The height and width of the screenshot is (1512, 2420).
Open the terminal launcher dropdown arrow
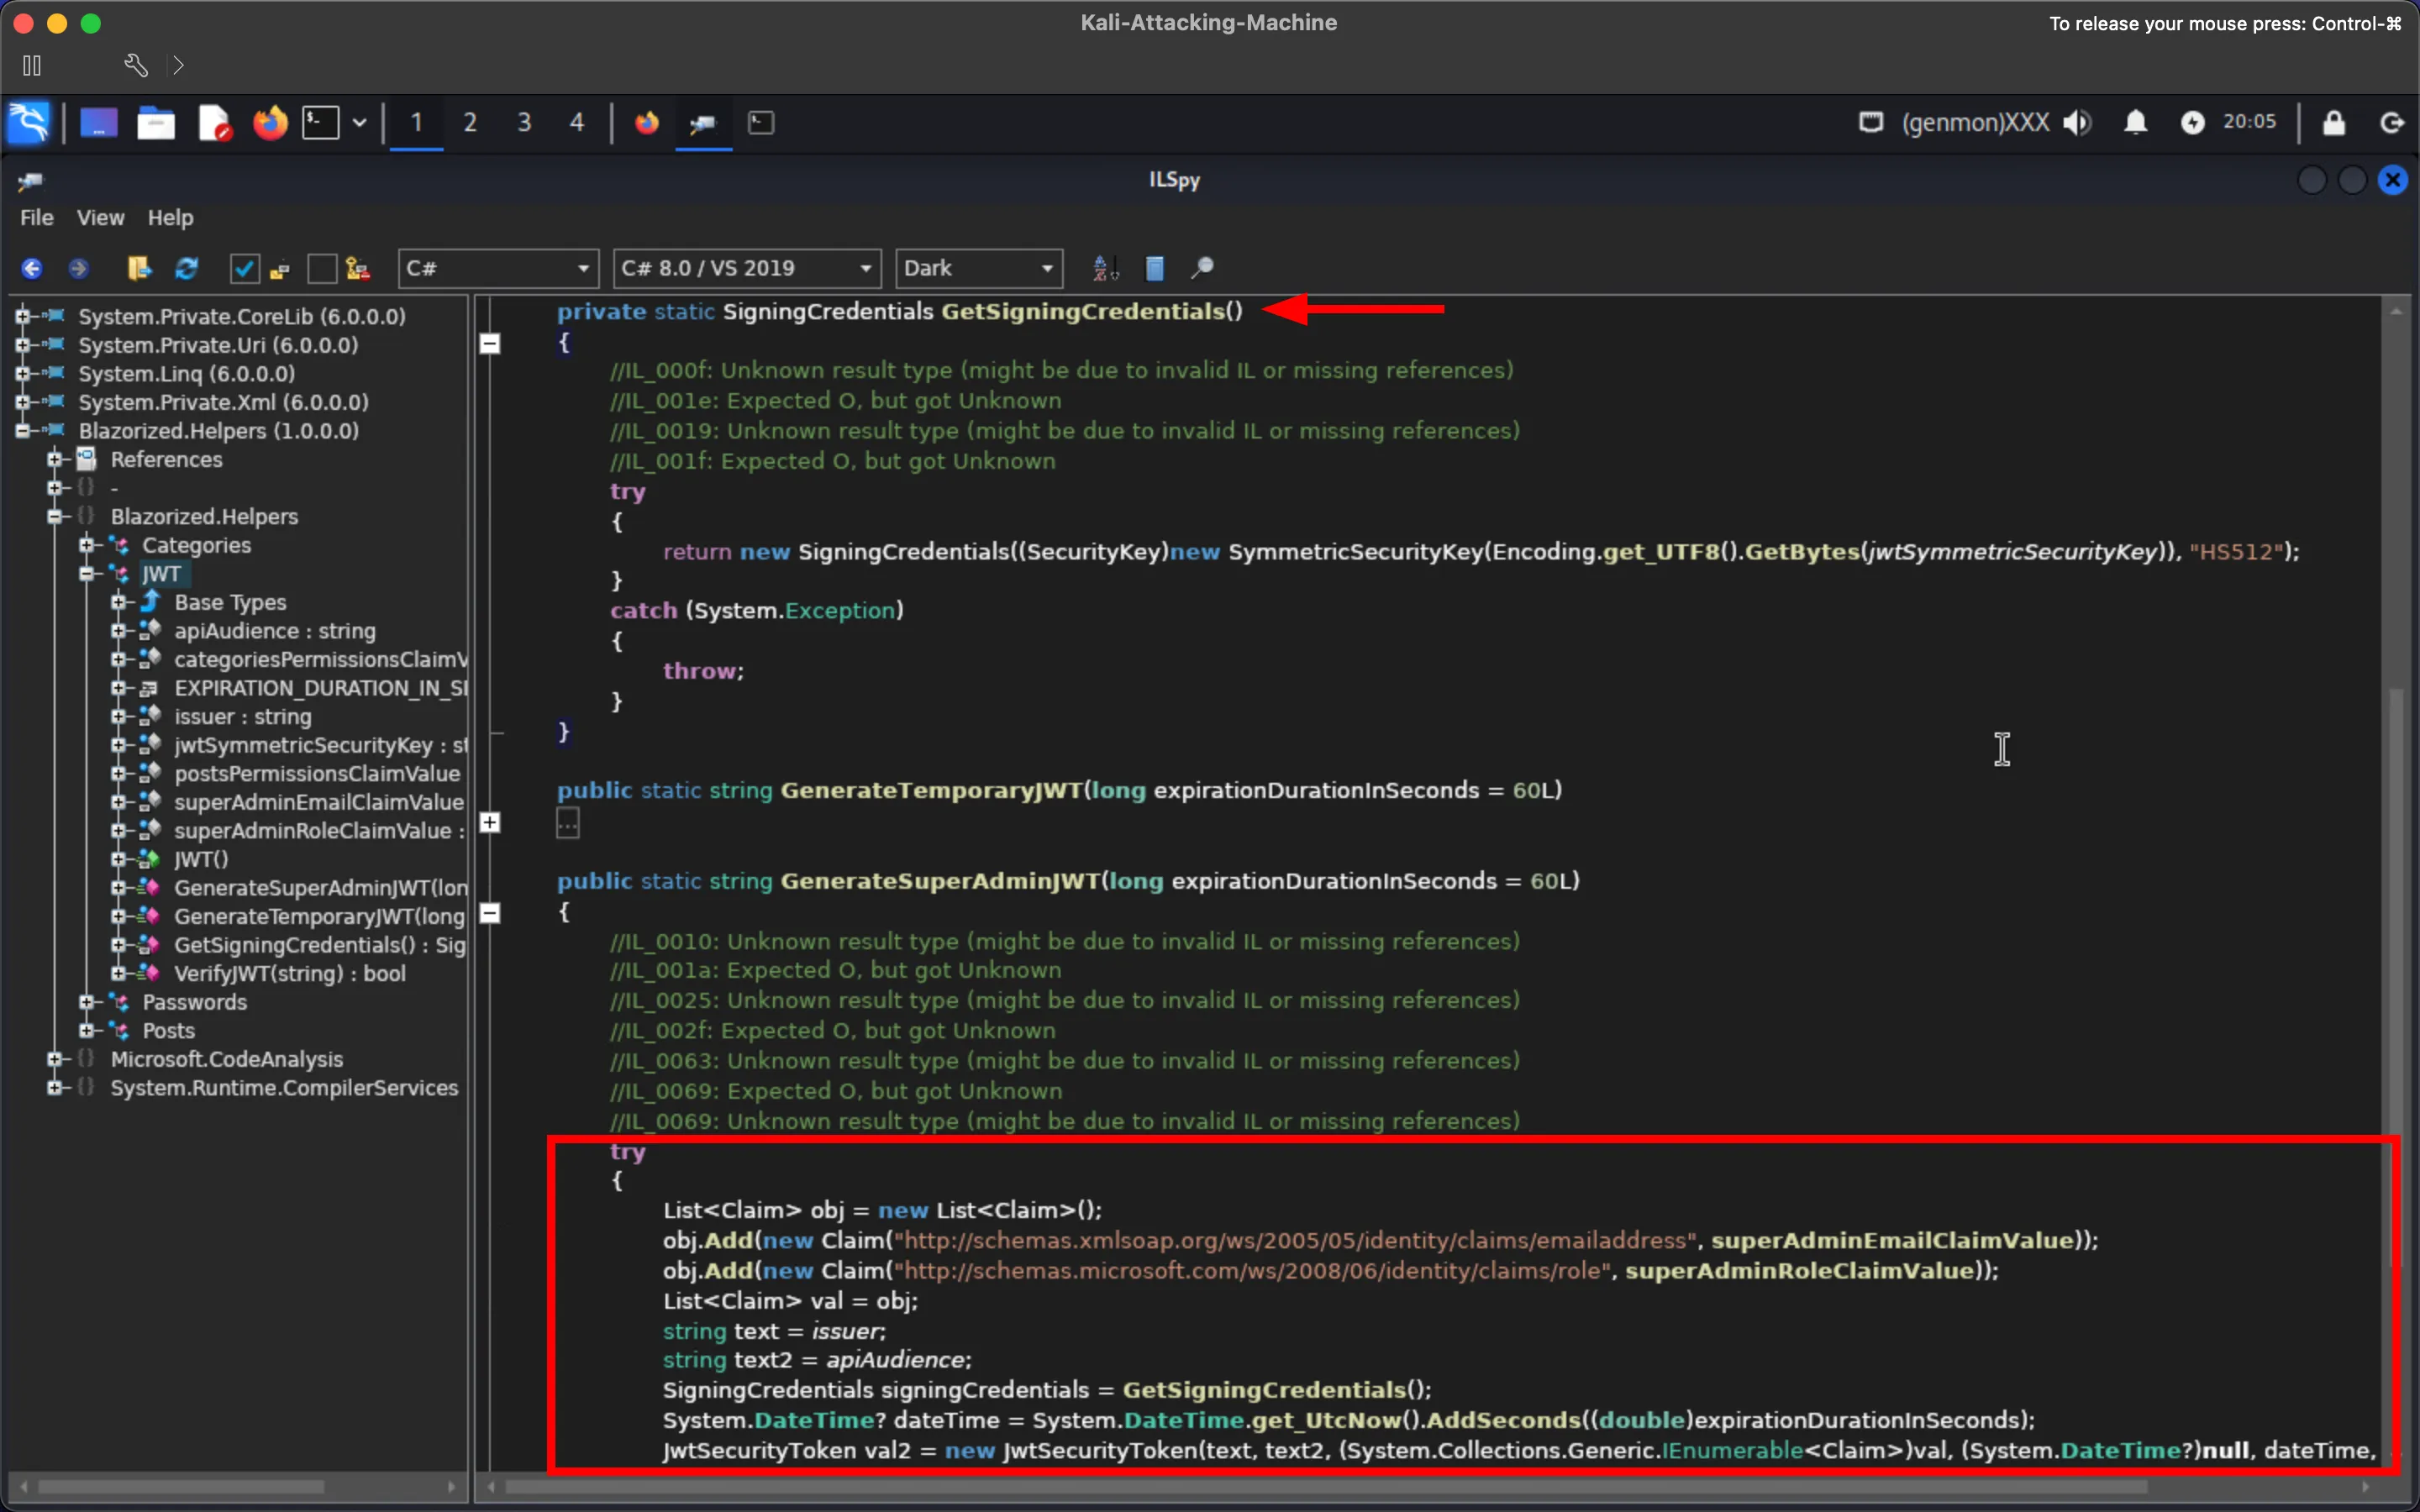click(359, 123)
